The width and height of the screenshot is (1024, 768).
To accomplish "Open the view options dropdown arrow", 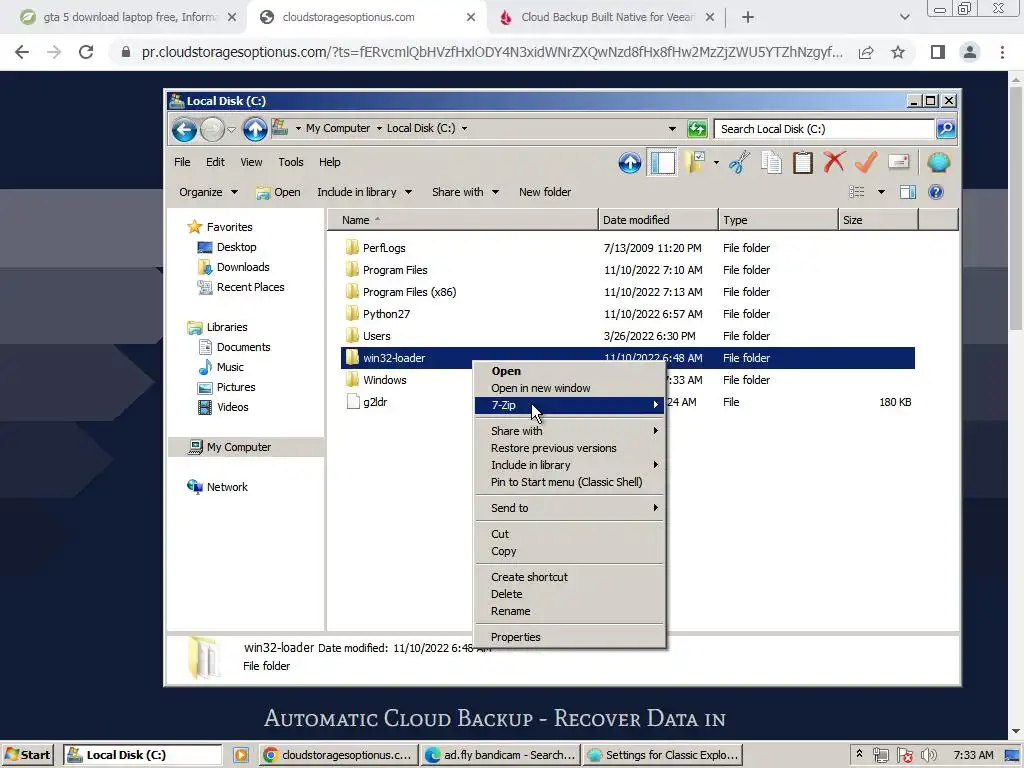I will [881, 192].
